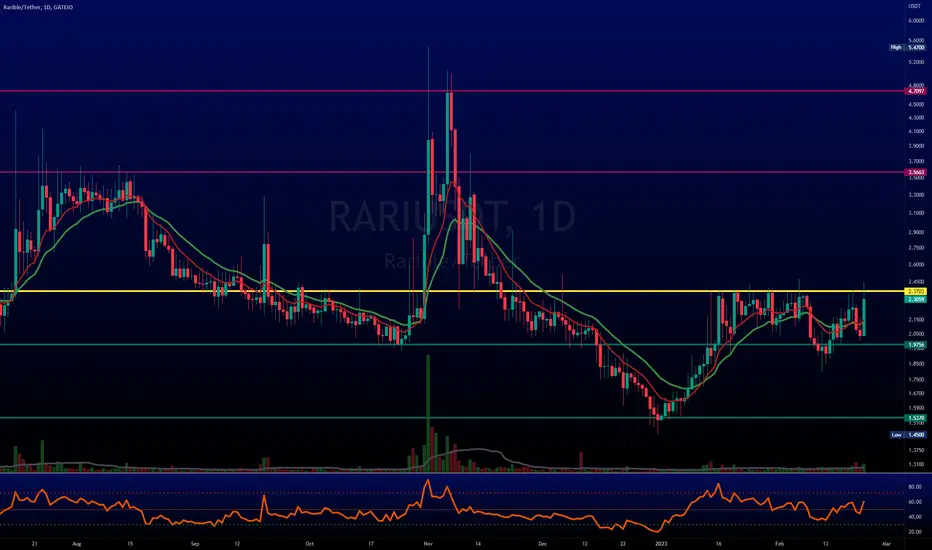Click the 1.9756 support price tag
The image size is (932, 550).
915,345
